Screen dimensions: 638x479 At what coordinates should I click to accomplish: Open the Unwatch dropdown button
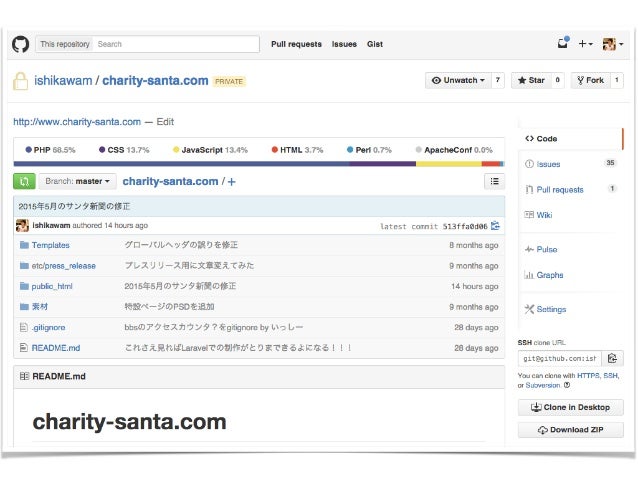click(458, 80)
